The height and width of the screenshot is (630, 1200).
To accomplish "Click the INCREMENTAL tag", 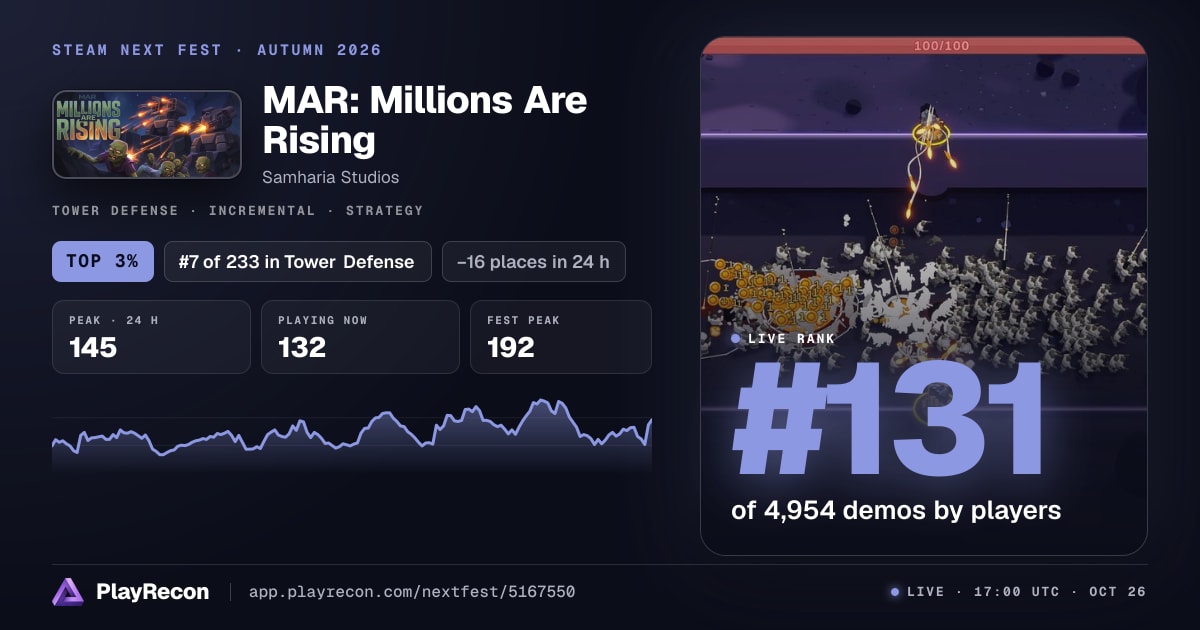I will click(x=262, y=211).
